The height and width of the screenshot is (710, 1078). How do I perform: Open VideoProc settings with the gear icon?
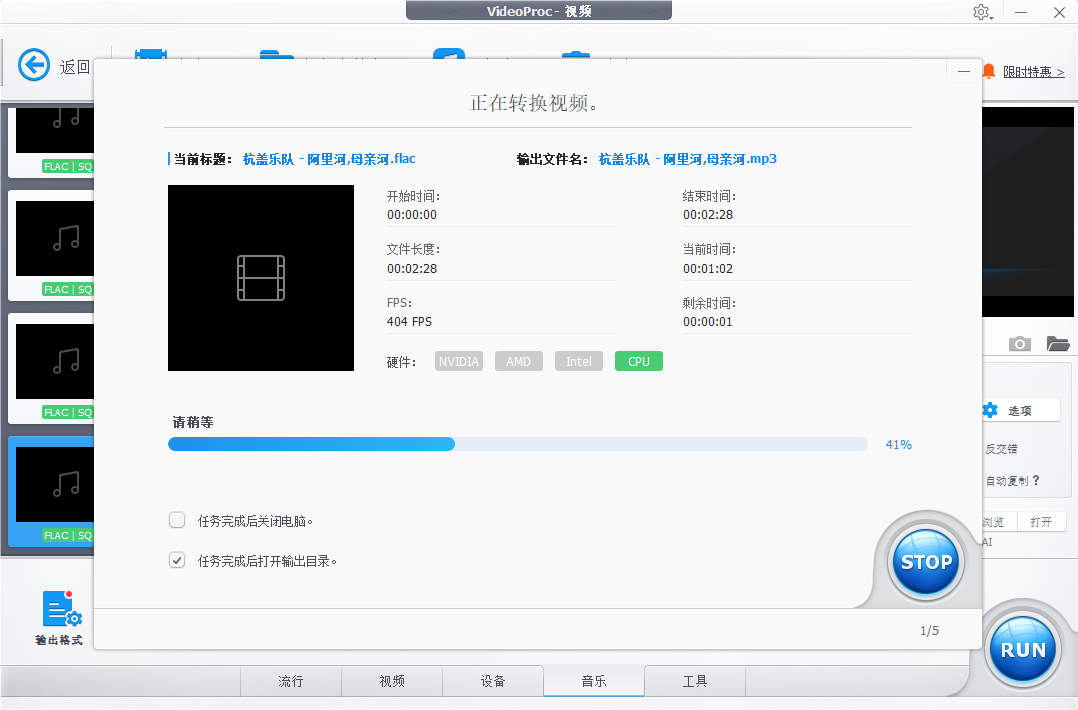coord(981,12)
